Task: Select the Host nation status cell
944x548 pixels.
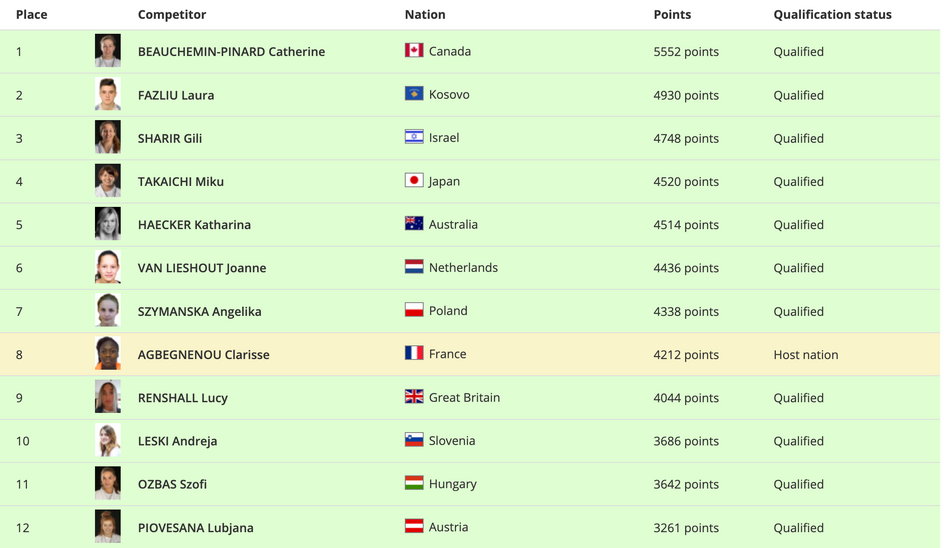Action: [x=806, y=355]
